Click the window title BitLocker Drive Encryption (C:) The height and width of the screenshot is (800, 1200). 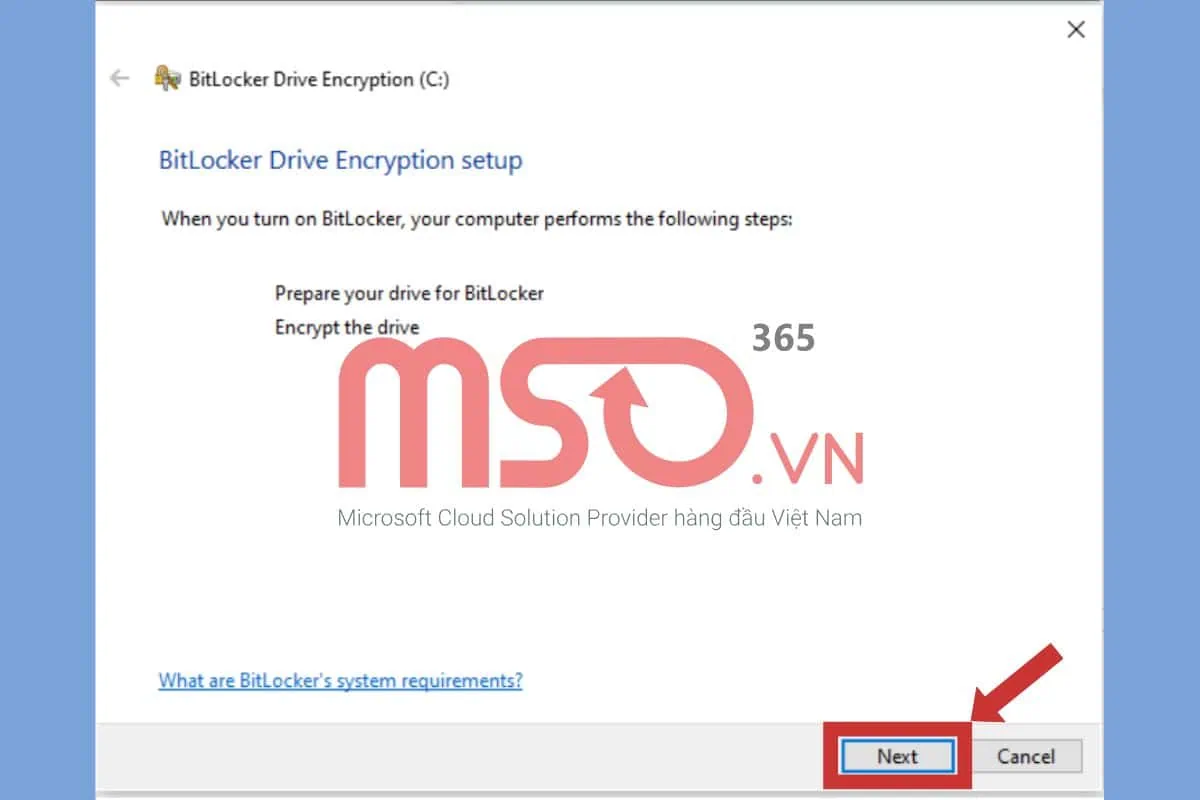click(x=319, y=79)
